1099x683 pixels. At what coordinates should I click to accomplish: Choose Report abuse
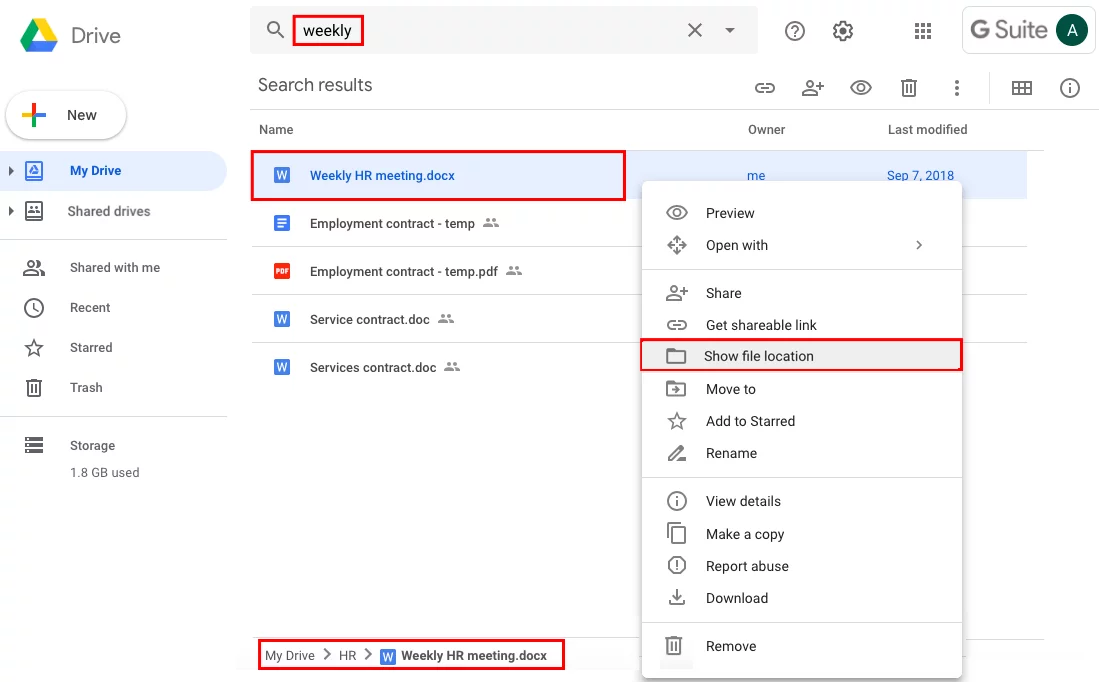coord(802,566)
